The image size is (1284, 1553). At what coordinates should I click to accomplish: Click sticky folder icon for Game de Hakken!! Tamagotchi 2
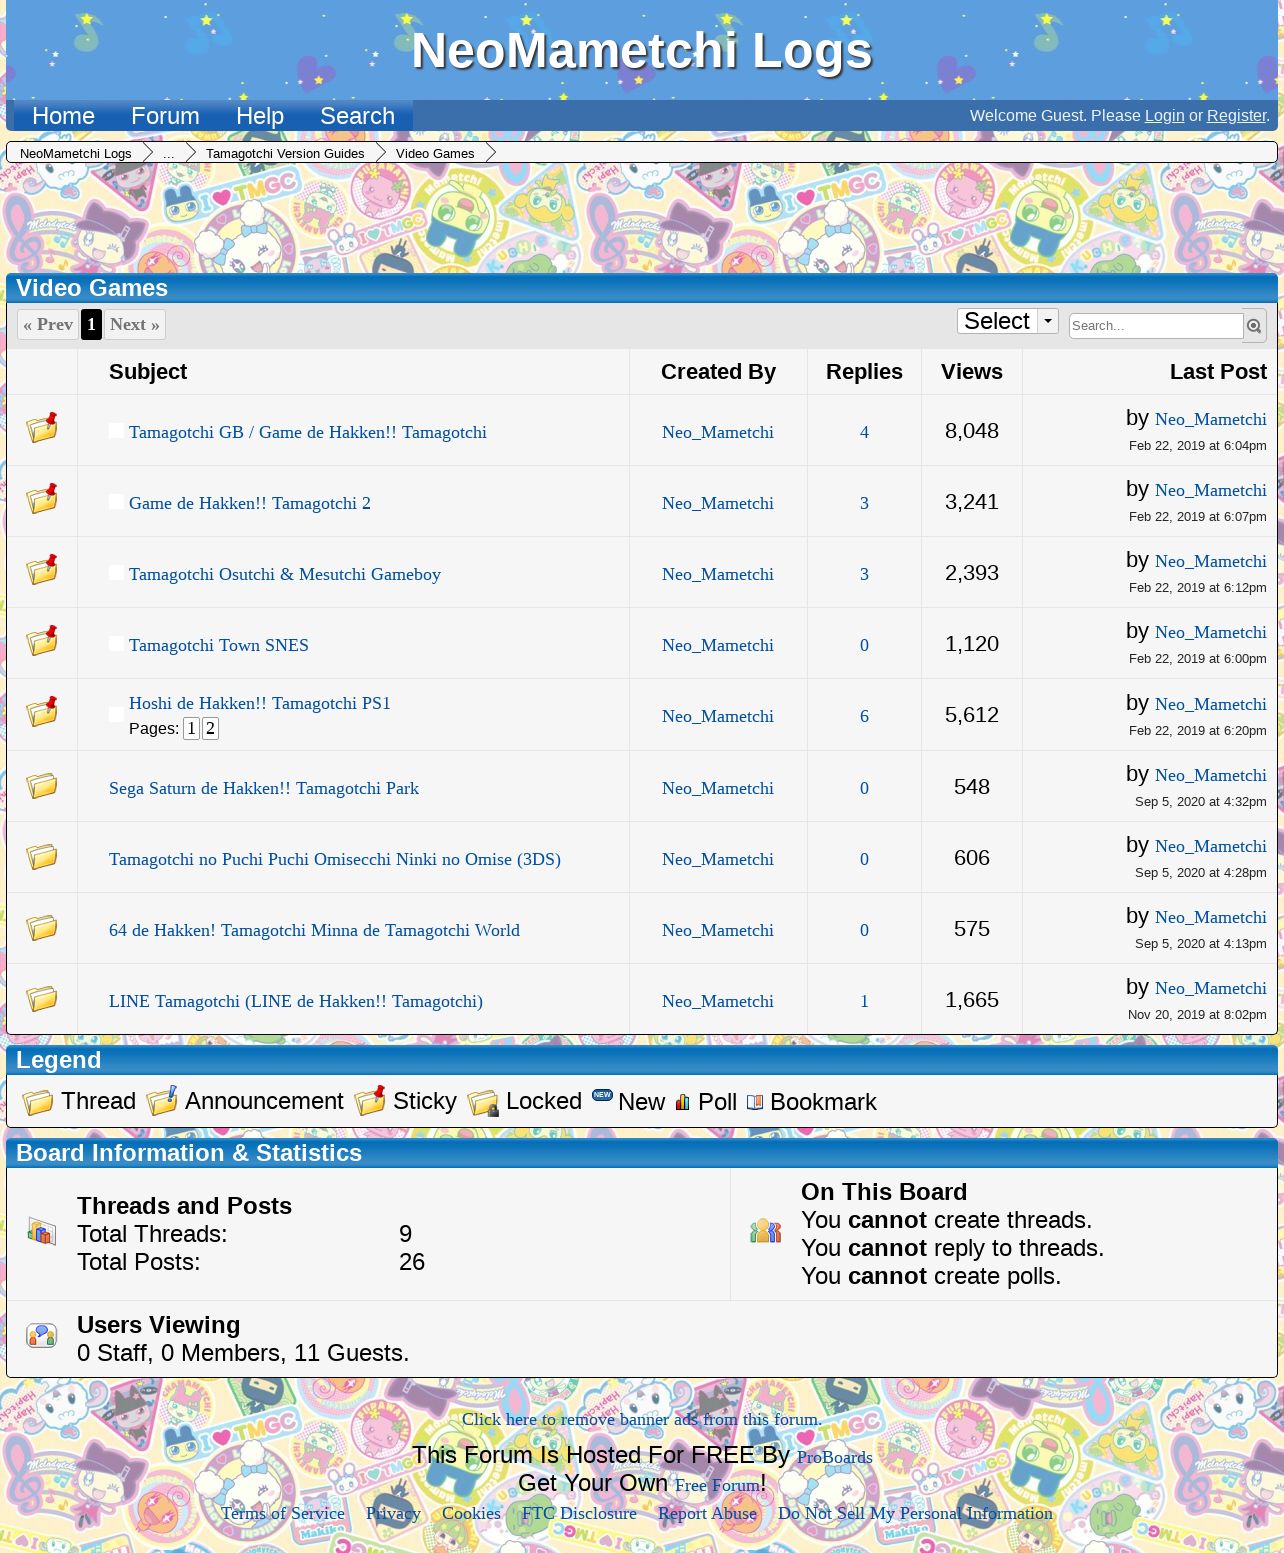[x=42, y=499]
